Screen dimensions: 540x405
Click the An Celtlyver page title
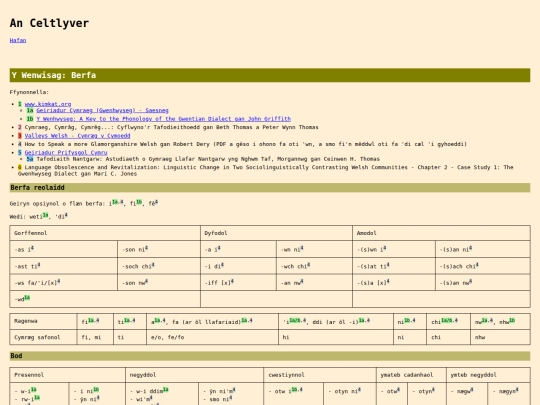[x=49, y=23]
